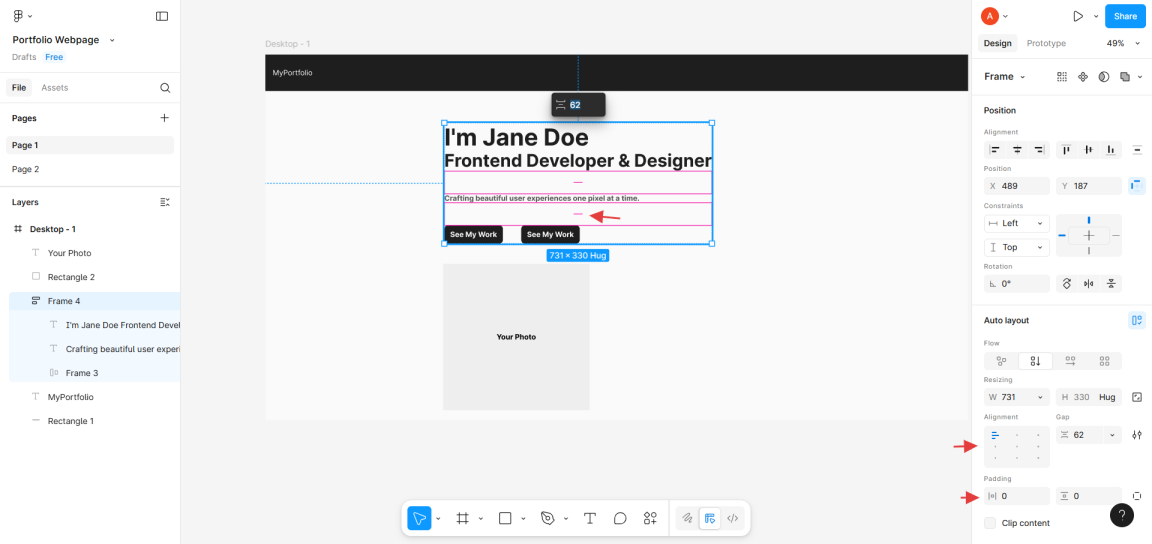
Task: Toggle the left sidebar panel visibility
Action: tap(162, 16)
